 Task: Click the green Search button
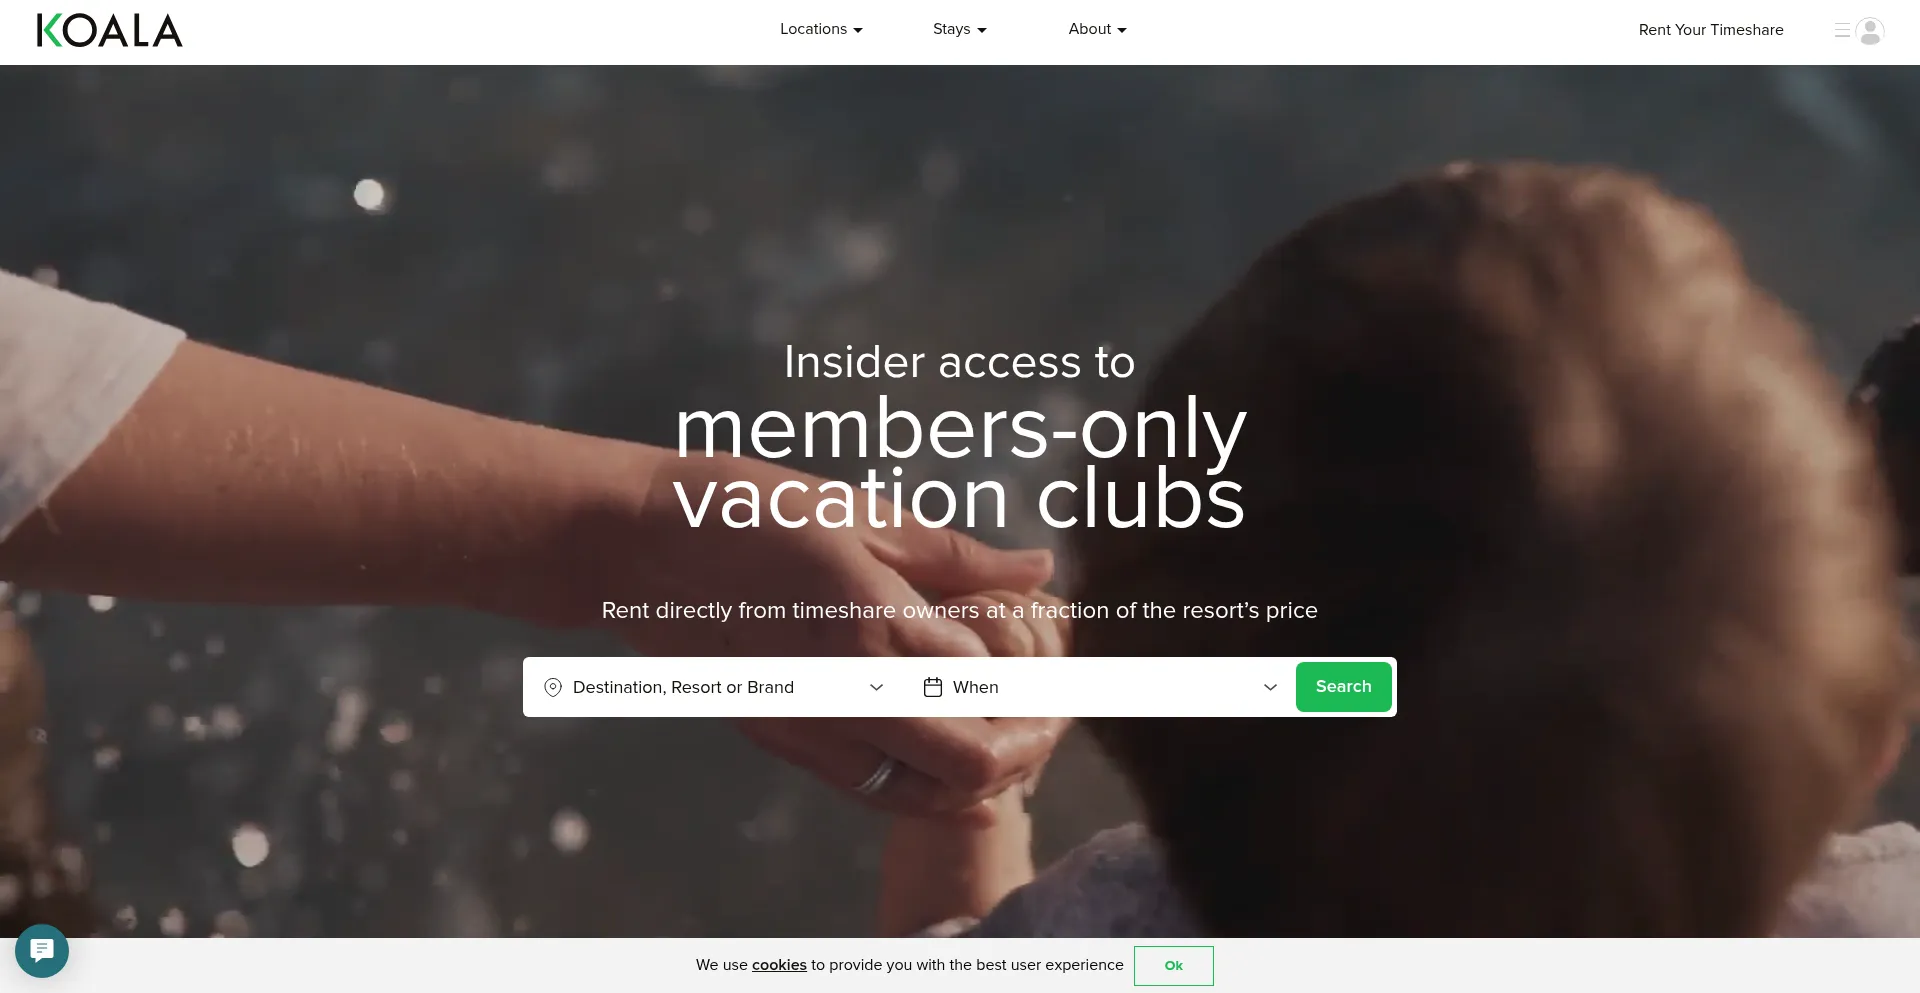[x=1344, y=687]
